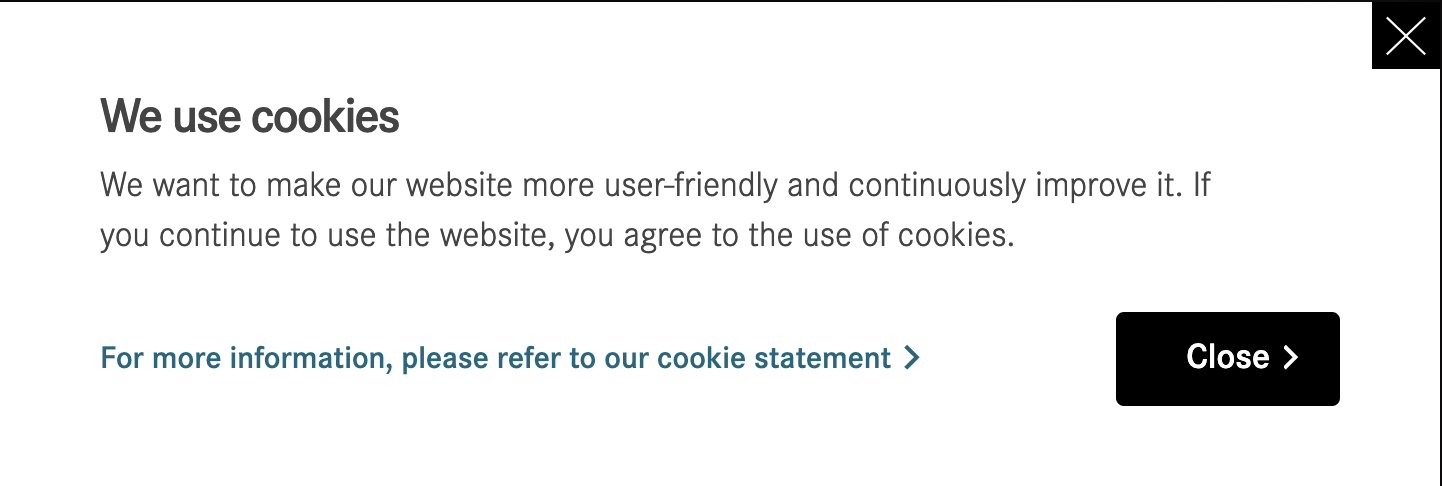Click the cookie explanation paragraph text
The image size is (1442, 486).
tap(656, 211)
